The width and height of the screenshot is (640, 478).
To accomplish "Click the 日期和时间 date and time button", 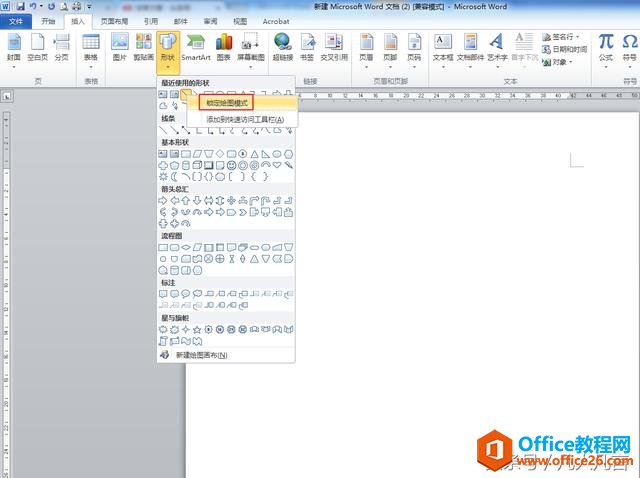I will click(564, 50).
